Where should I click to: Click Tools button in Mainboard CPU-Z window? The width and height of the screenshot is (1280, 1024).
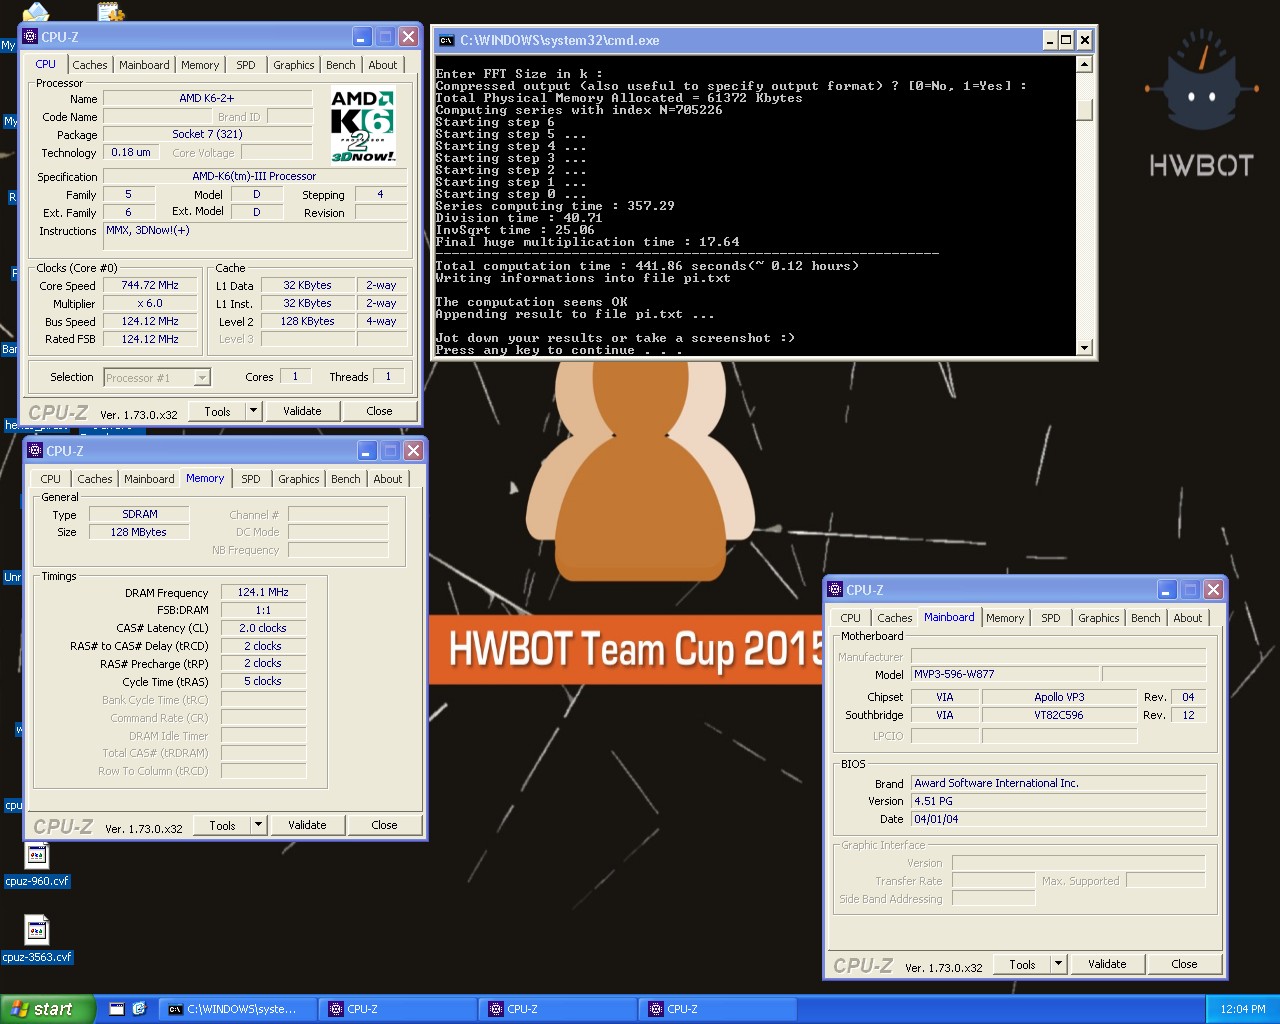click(x=1022, y=964)
